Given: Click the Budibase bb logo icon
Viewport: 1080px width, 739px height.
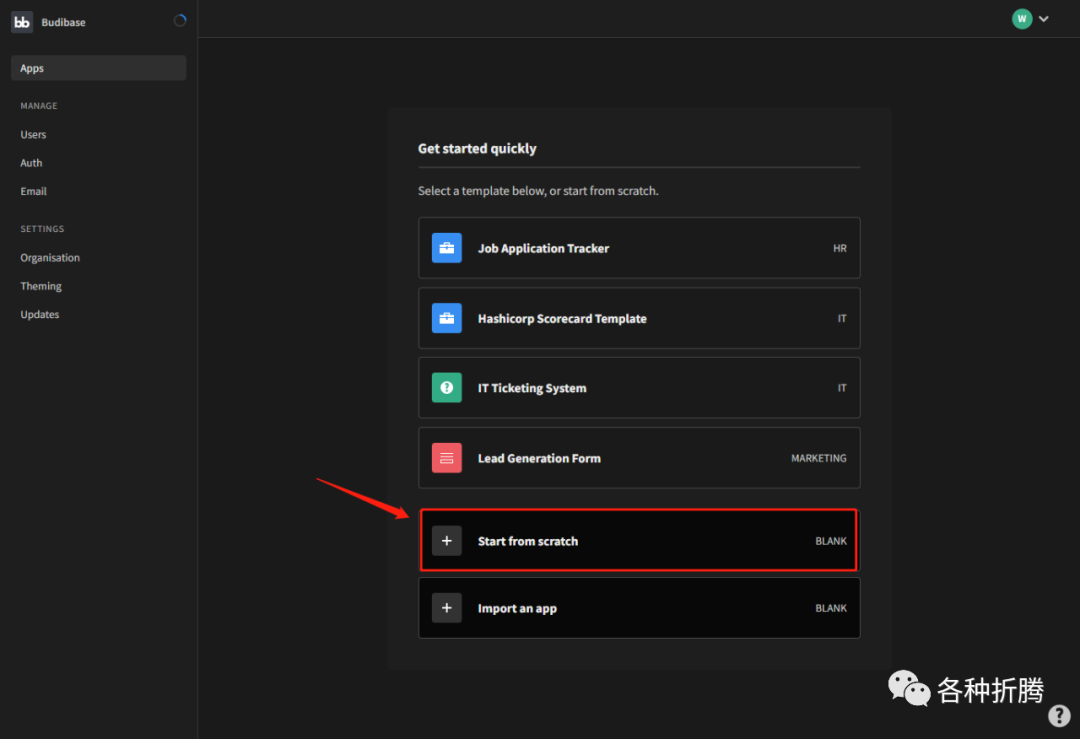Looking at the screenshot, I should coord(22,22).
